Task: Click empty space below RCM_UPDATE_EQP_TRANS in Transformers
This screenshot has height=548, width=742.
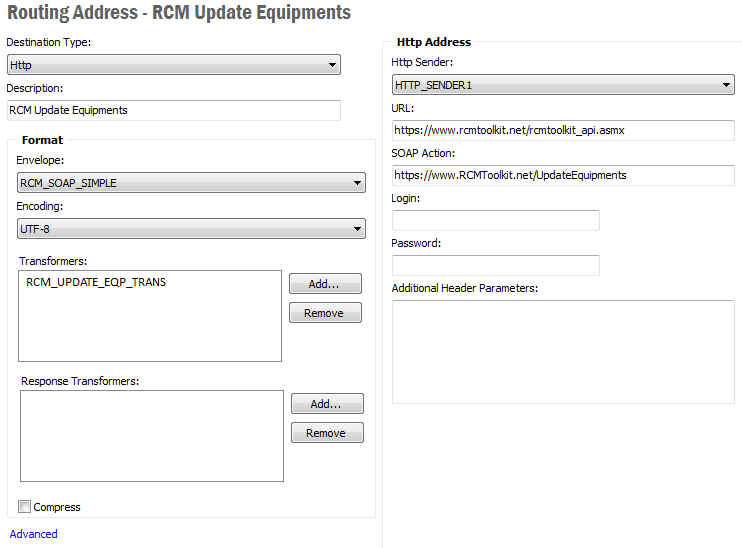Action: [150, 325]
